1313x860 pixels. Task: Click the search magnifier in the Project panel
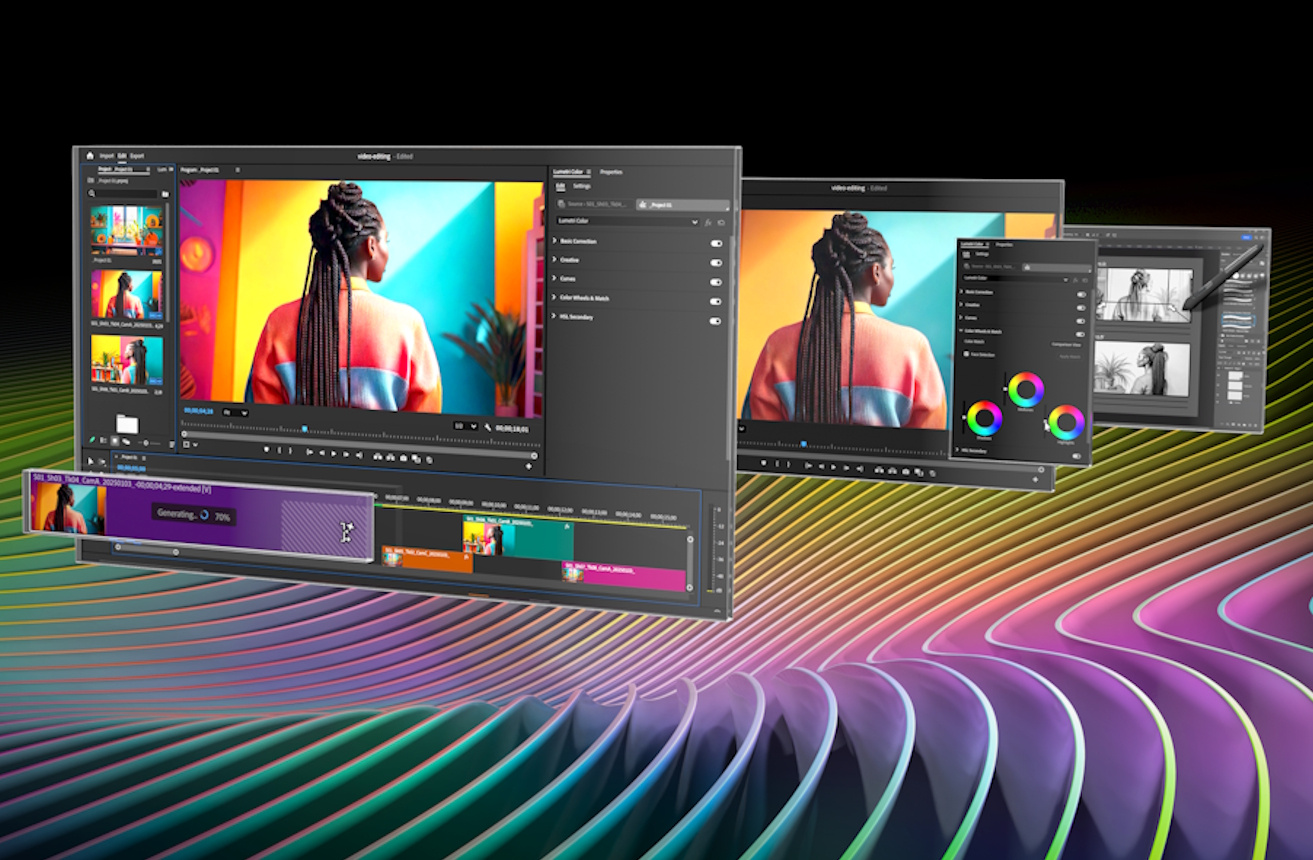(x=91, y=193)
